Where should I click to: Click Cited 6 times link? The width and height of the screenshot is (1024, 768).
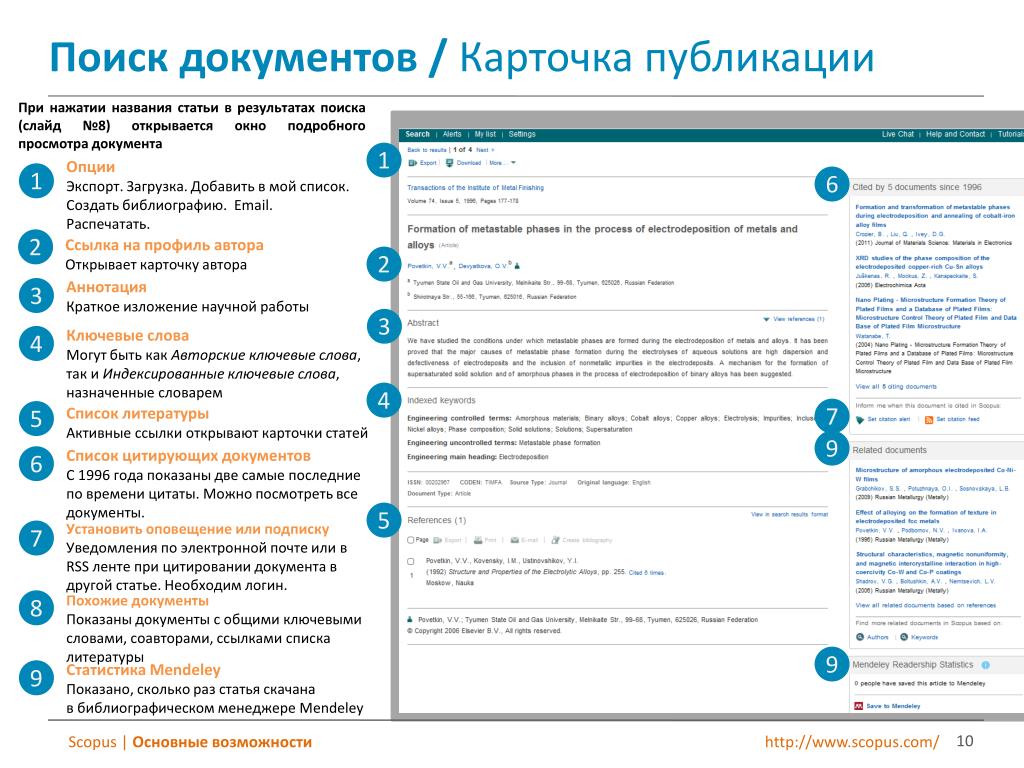[647, 573]
